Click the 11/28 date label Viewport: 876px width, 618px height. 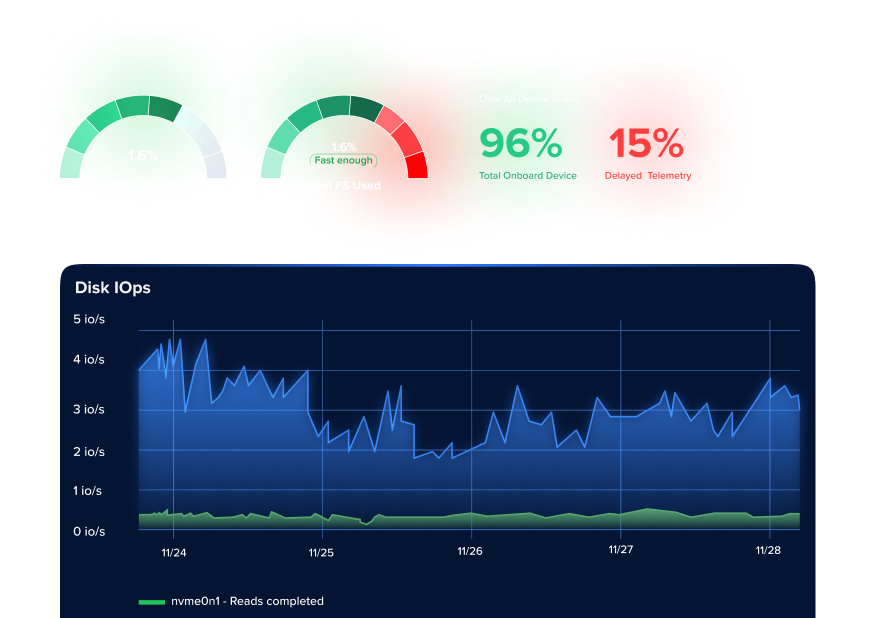[768, 550]
